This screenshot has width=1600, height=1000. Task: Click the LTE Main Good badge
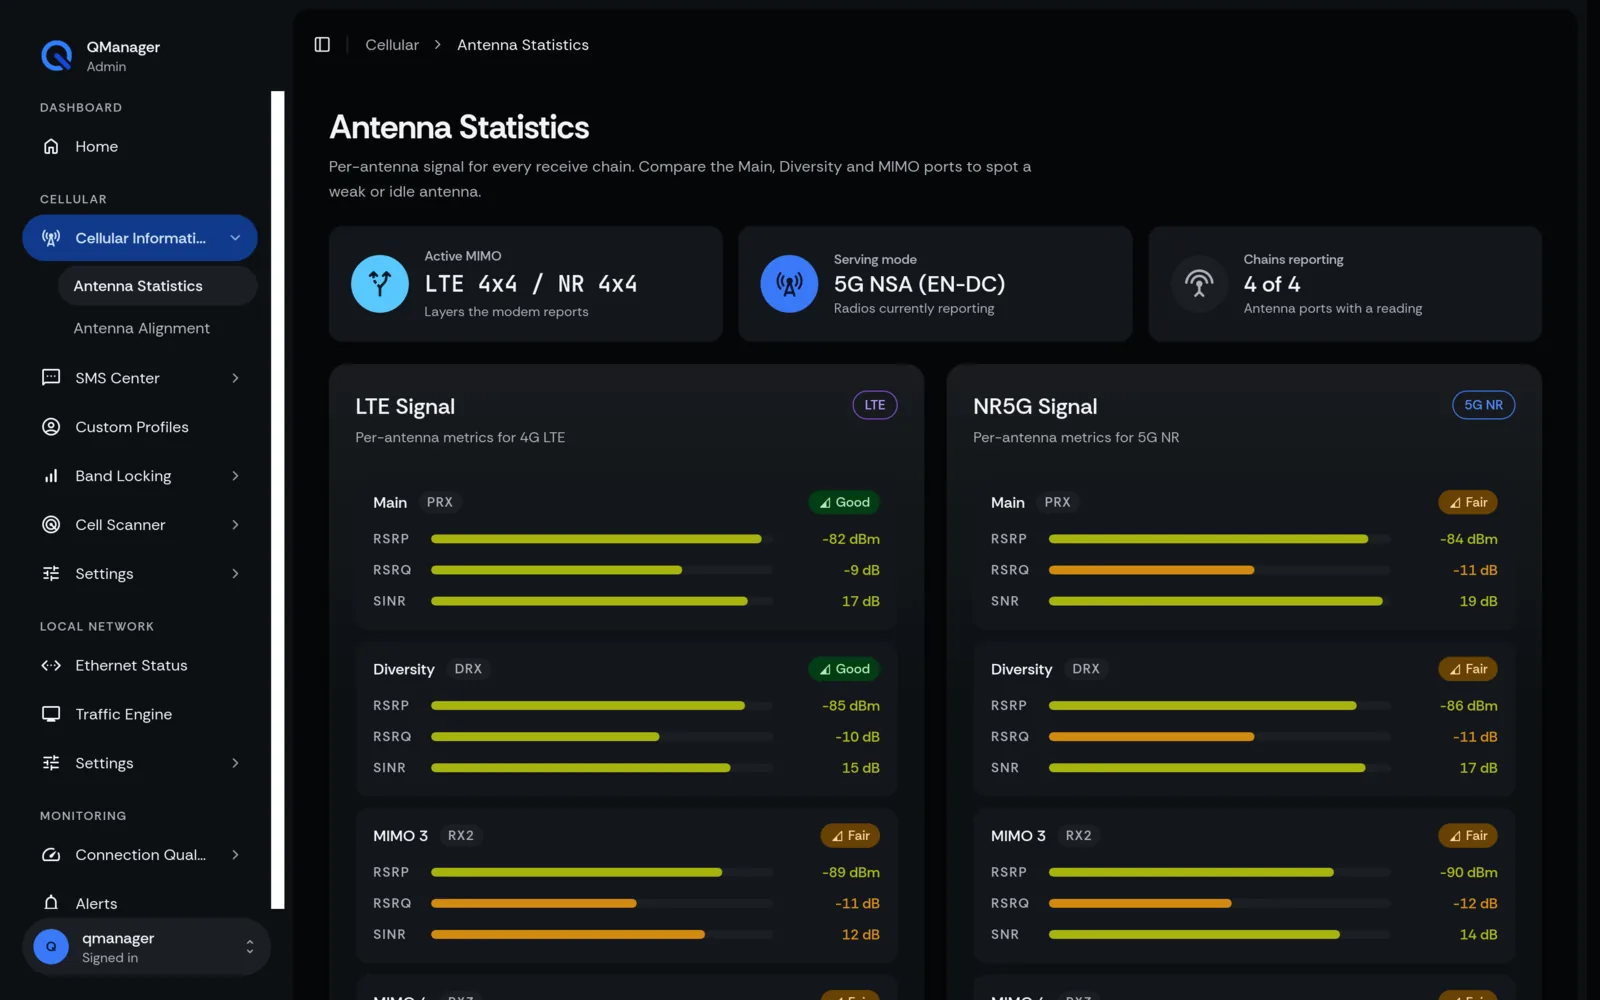point(844,502)
